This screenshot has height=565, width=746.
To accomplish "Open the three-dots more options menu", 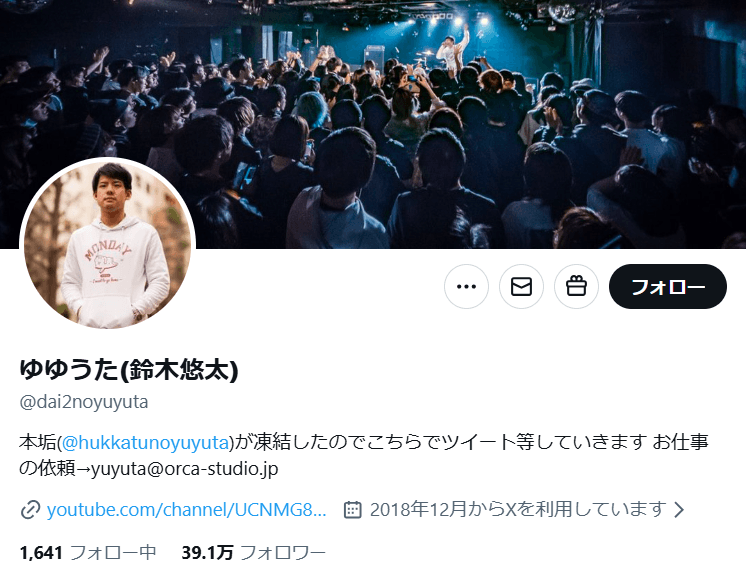I will [x=466, y=286].
